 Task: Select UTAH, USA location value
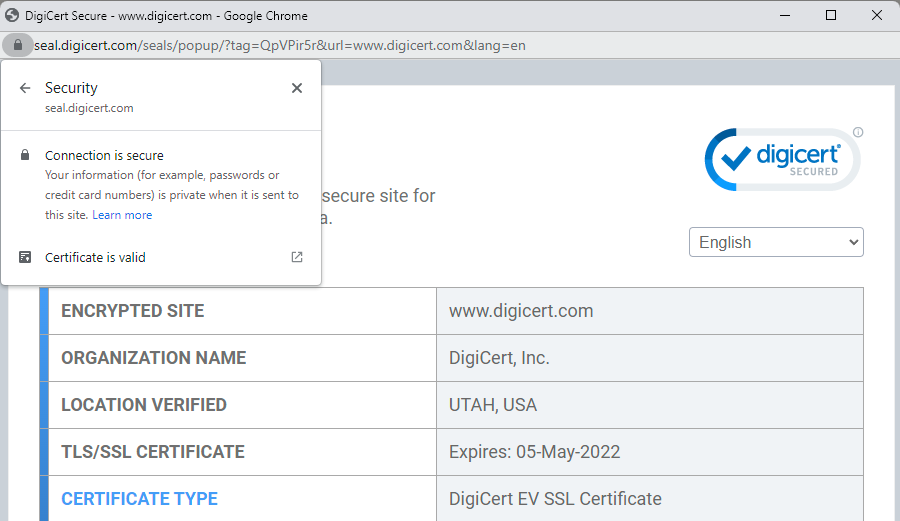tap(493, 405)
